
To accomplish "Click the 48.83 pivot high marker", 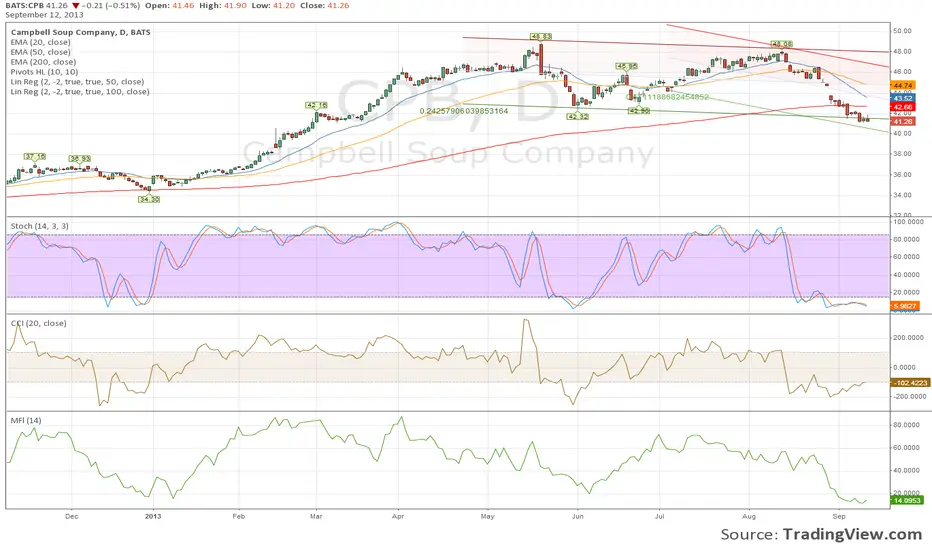I will (541, 36).
